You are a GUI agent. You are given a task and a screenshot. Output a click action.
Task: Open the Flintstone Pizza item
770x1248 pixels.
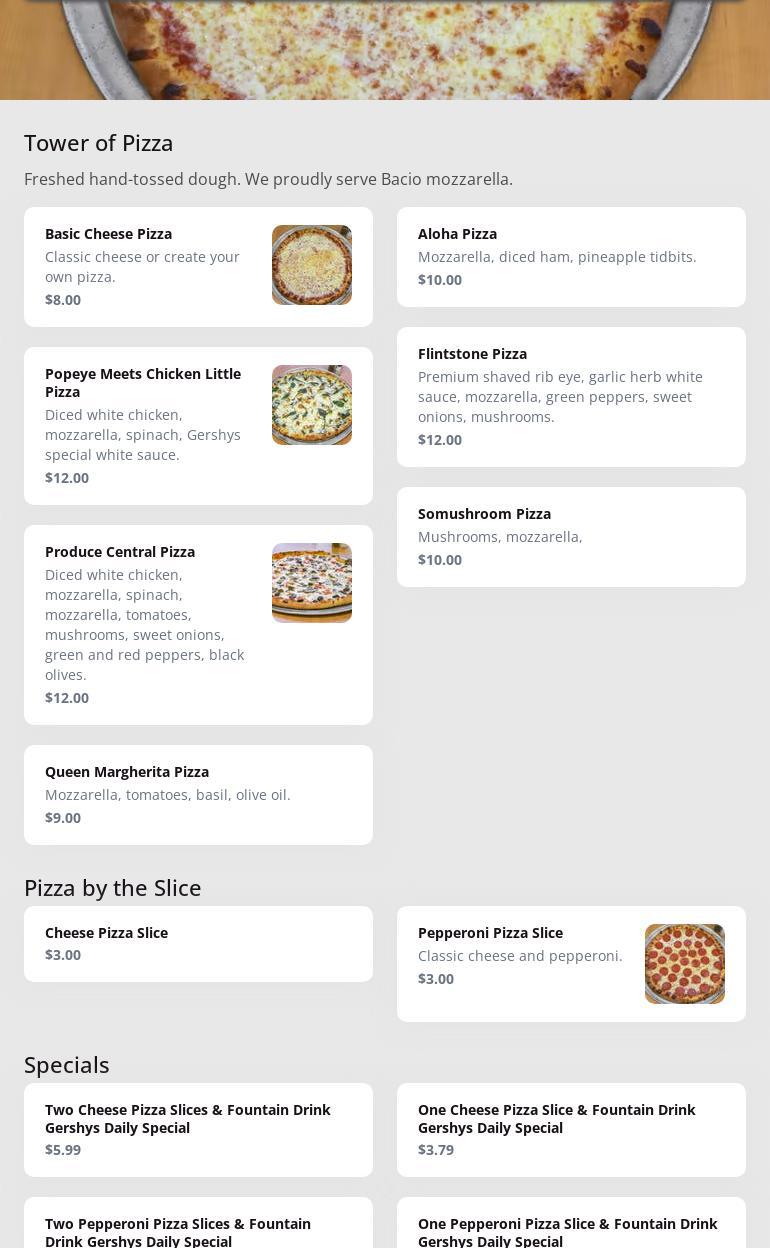(571, 397)
